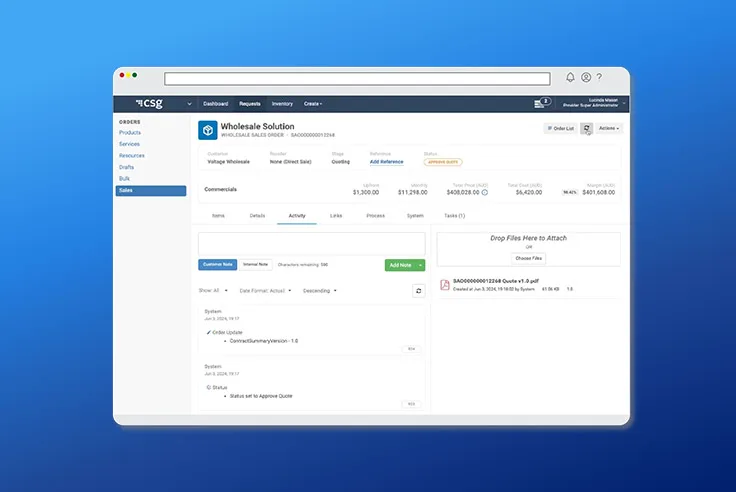736x492 pixels.
Task: Refresh the activity feed list
Action: pyautogui.click(x=418, y=291)
